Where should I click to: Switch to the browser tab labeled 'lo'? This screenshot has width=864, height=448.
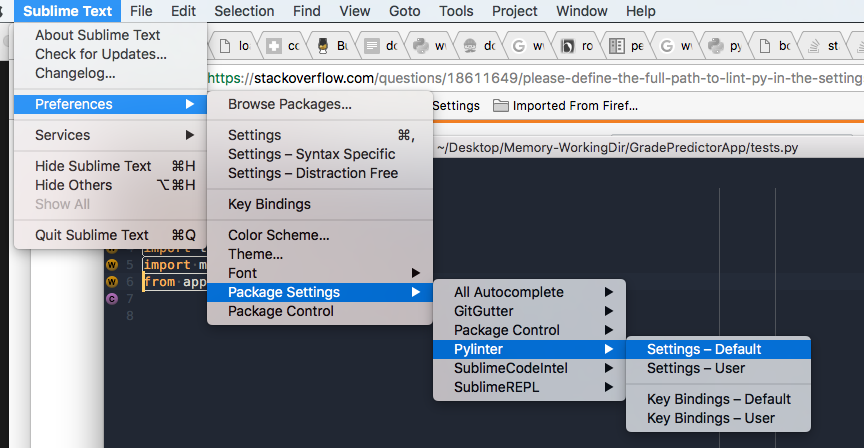tap(234, 46)
